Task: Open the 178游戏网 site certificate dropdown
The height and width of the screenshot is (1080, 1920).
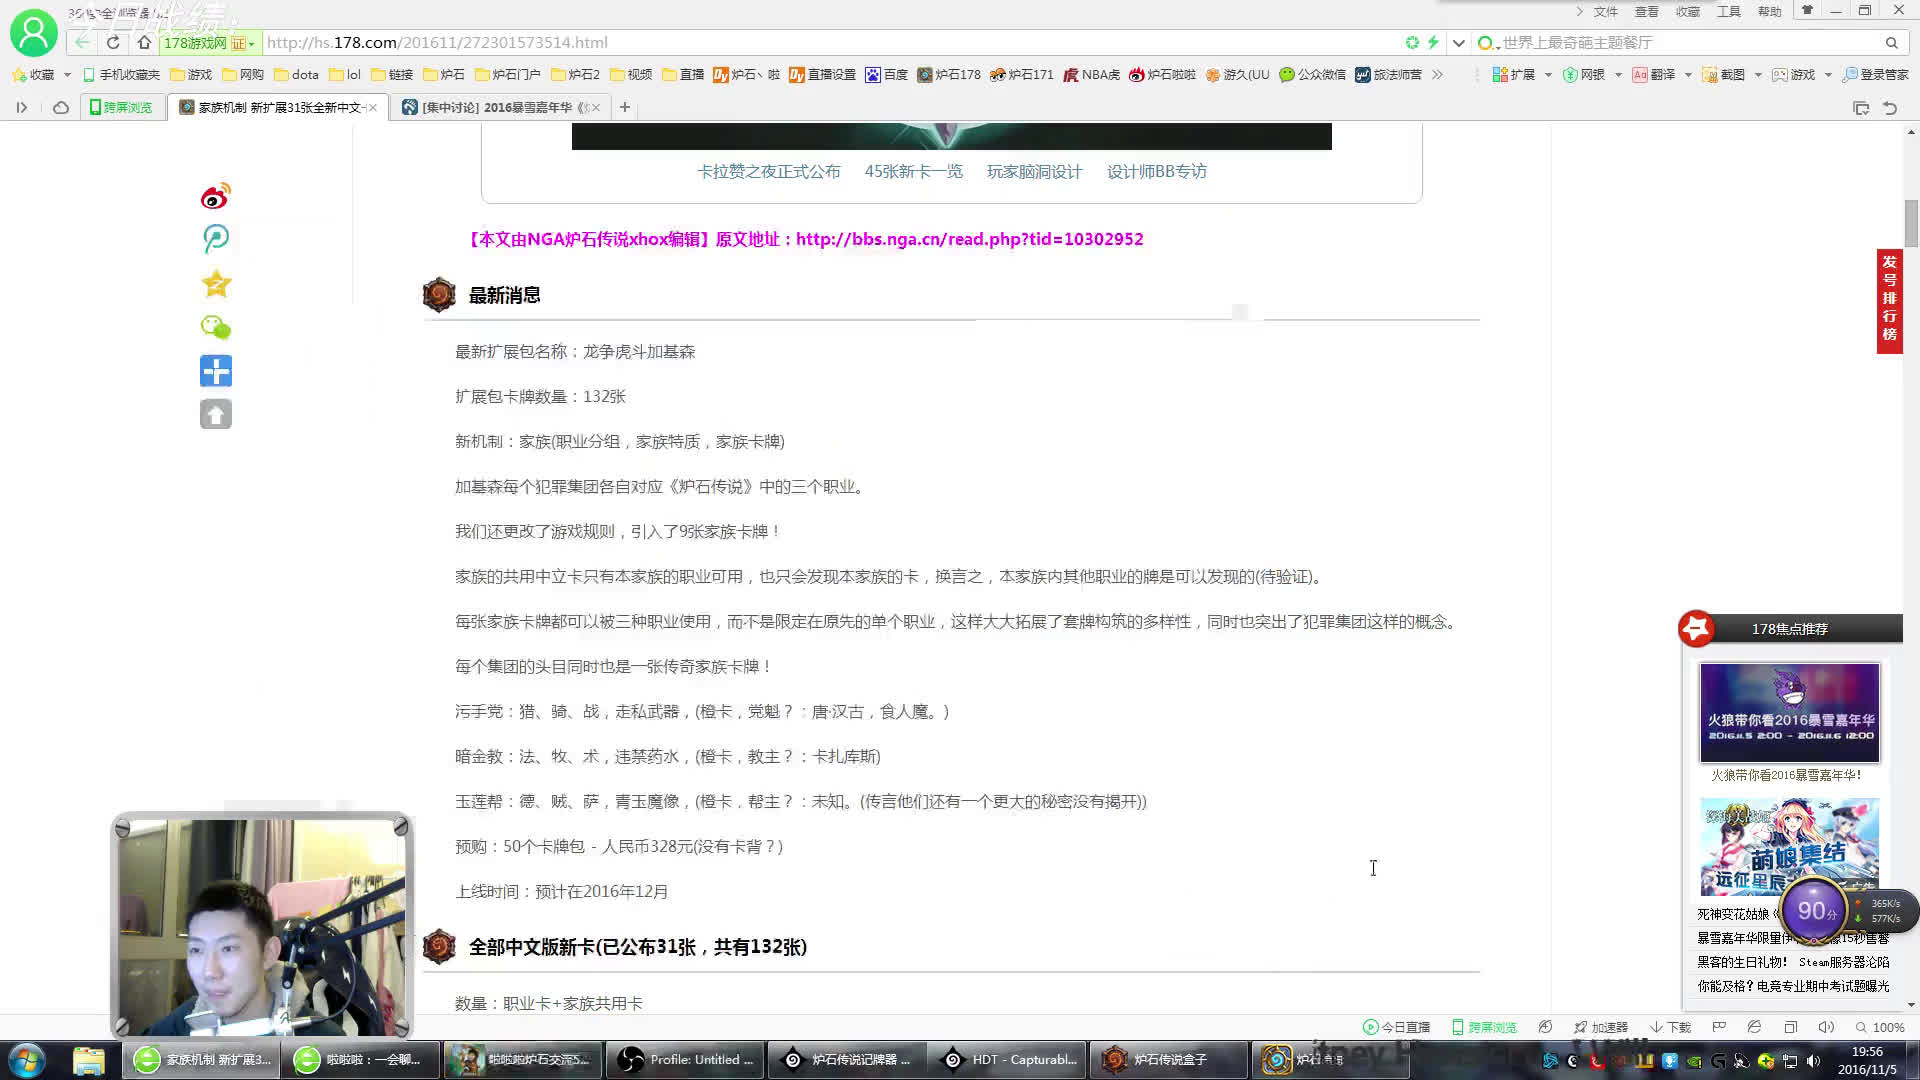Action: click(251, 43)
